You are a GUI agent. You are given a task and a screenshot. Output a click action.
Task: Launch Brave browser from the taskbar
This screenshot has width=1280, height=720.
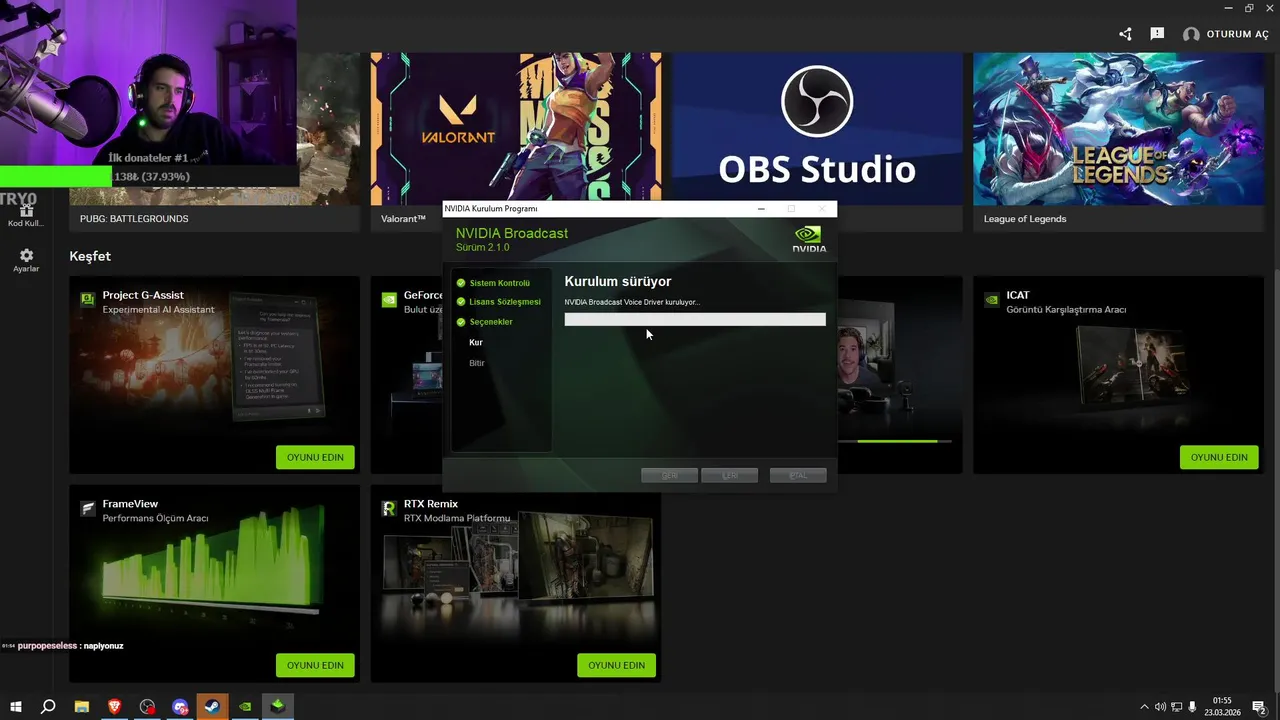114,707
